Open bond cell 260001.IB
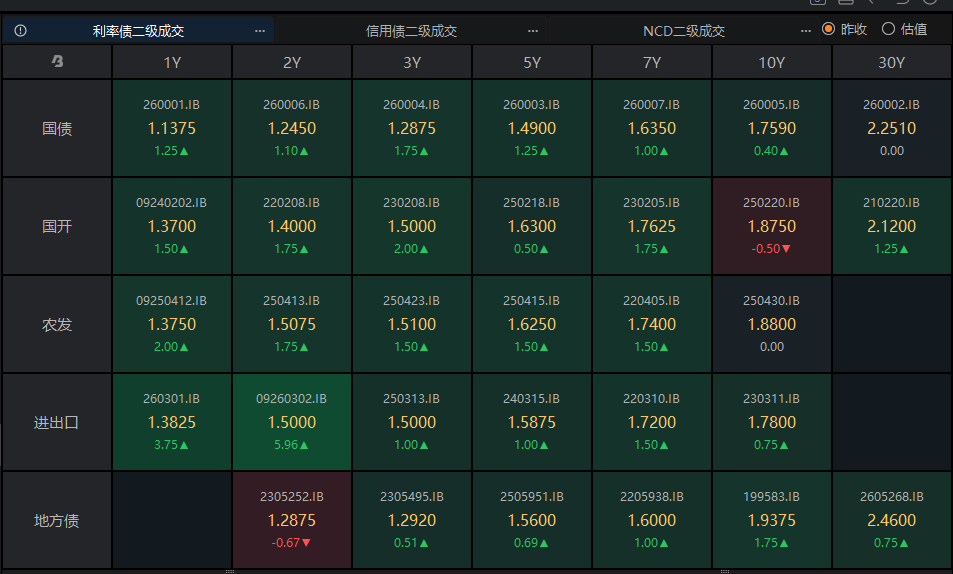 tap(172, 128)
